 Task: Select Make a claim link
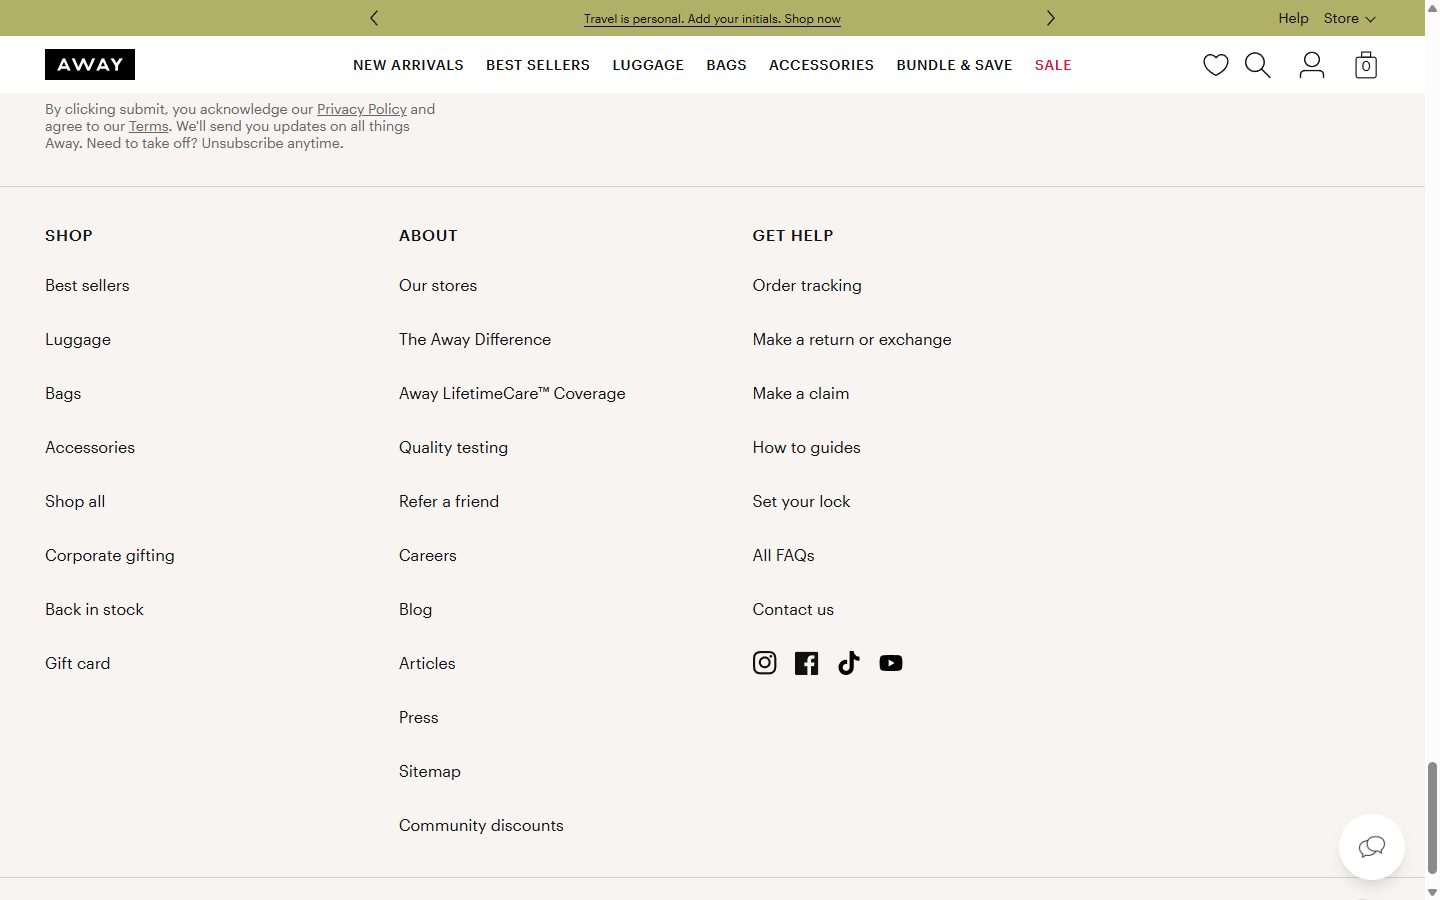tap(801, 393)
